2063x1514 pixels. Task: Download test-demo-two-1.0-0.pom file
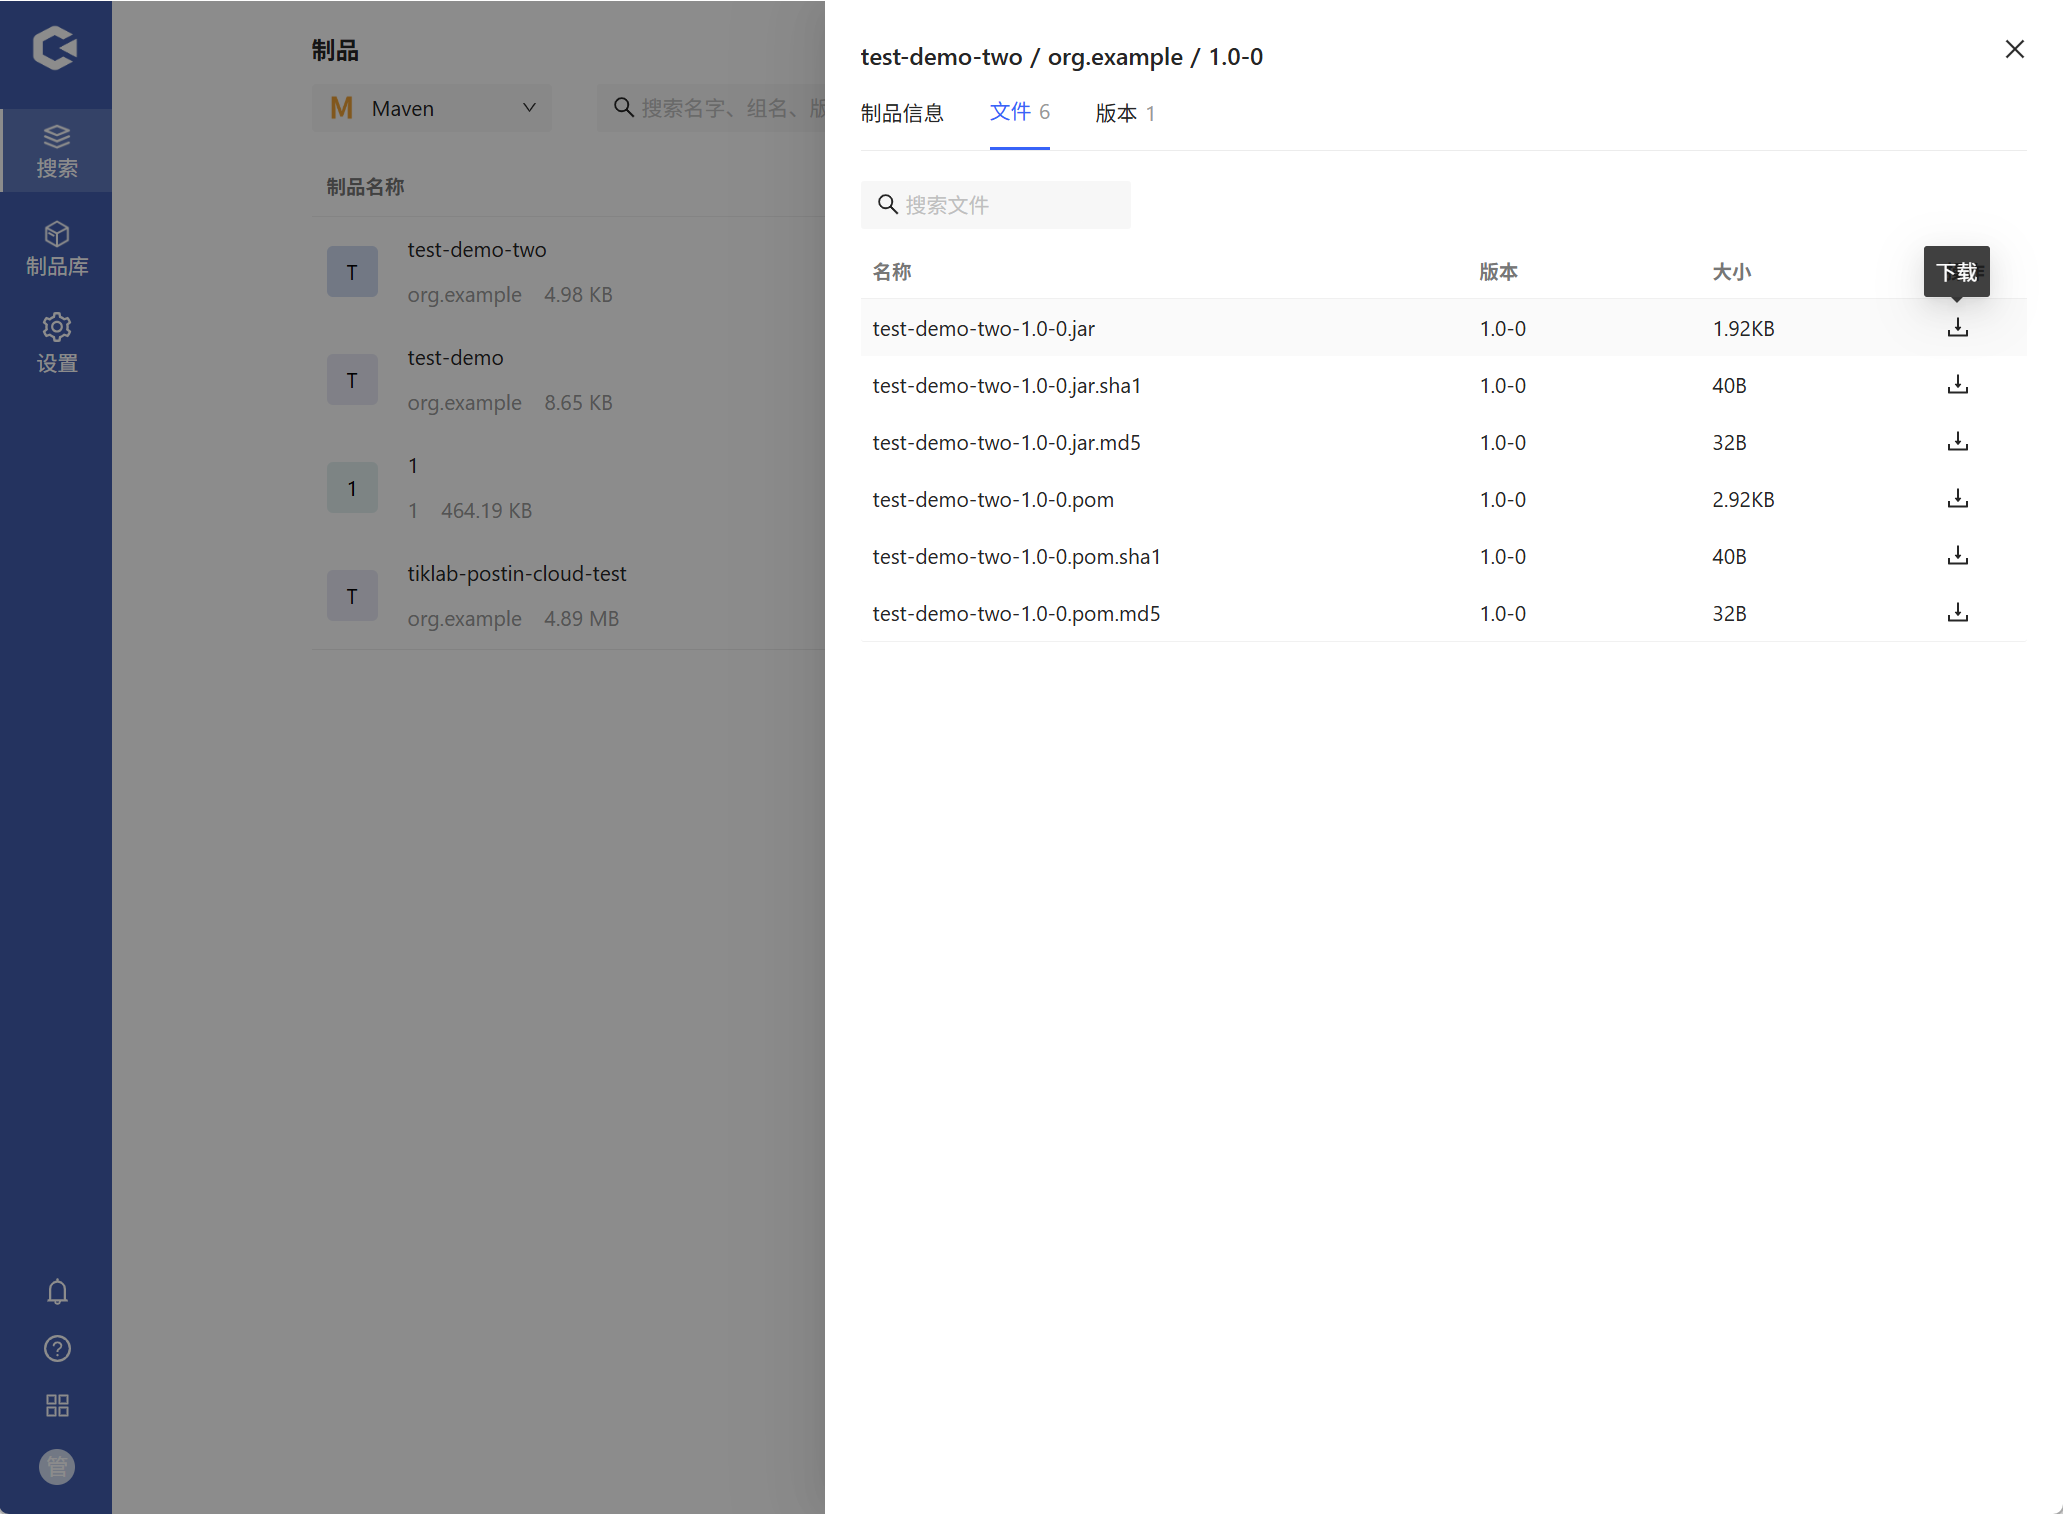tap(1957, 499)
